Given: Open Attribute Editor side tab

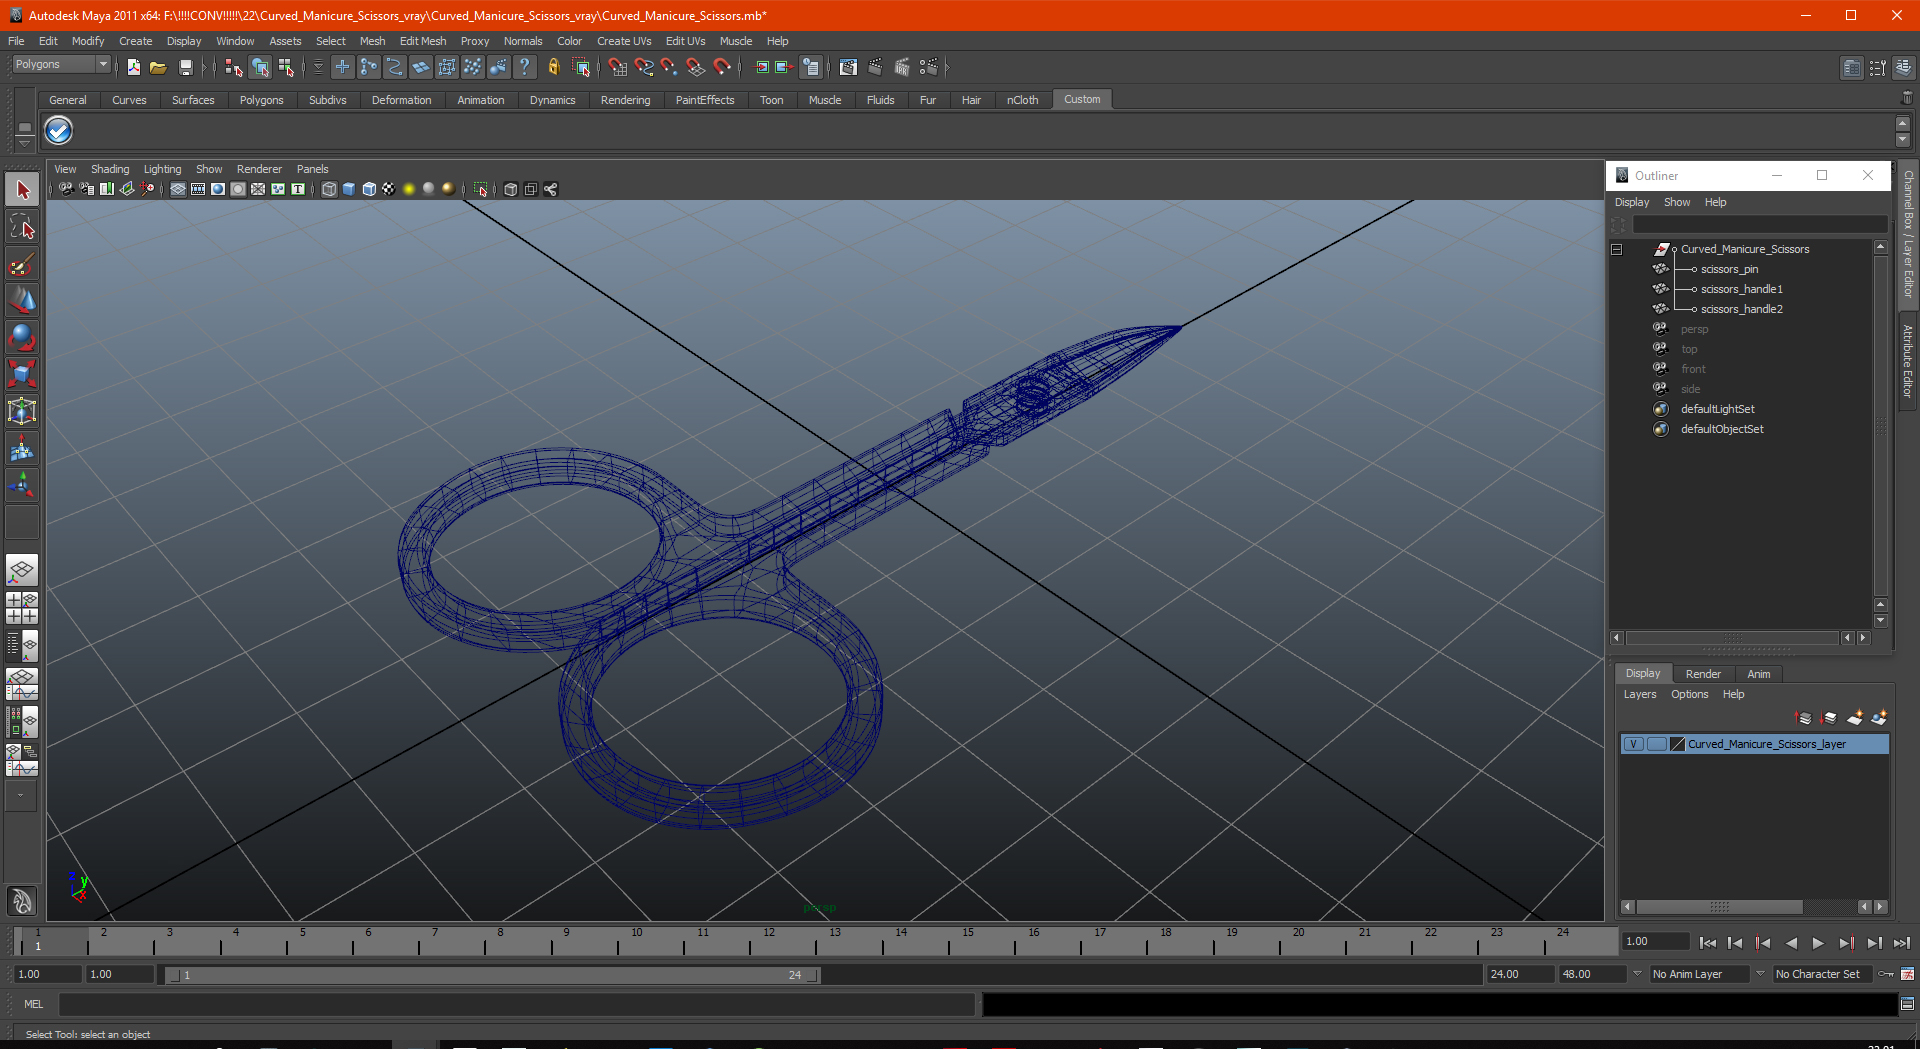Looking at the screenshot, I should coord(1908,361).
